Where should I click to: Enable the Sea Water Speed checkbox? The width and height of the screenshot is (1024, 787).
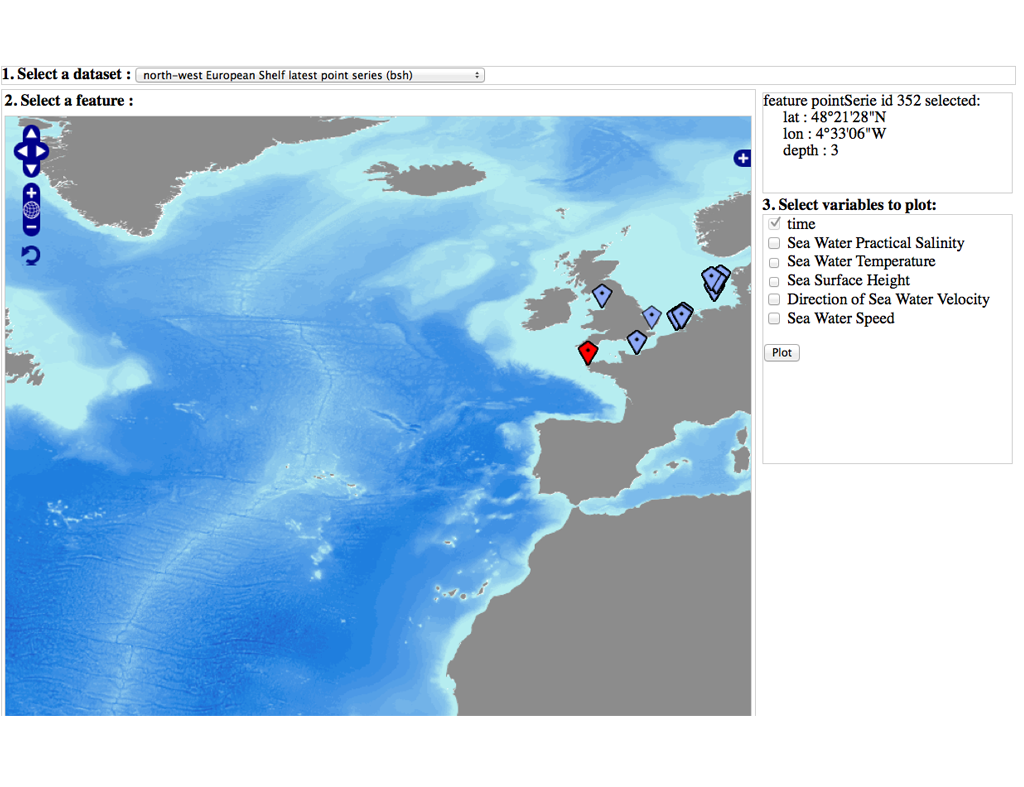click(x=774, y=319)
